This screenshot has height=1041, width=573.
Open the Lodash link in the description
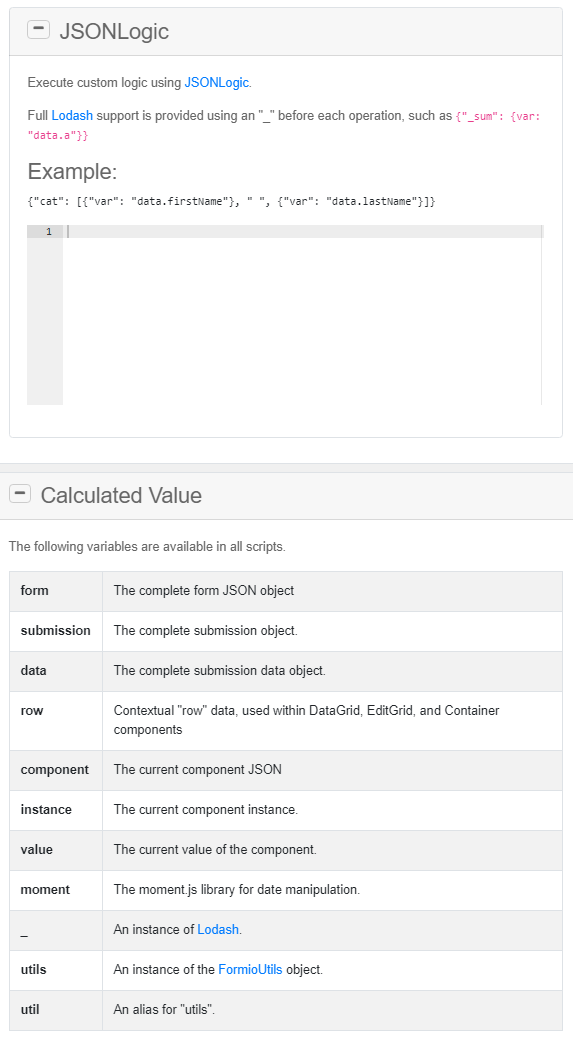72,116
